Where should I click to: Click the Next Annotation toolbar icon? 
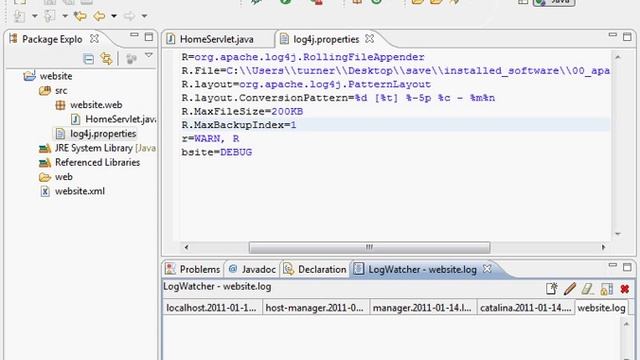coord(19,16)
